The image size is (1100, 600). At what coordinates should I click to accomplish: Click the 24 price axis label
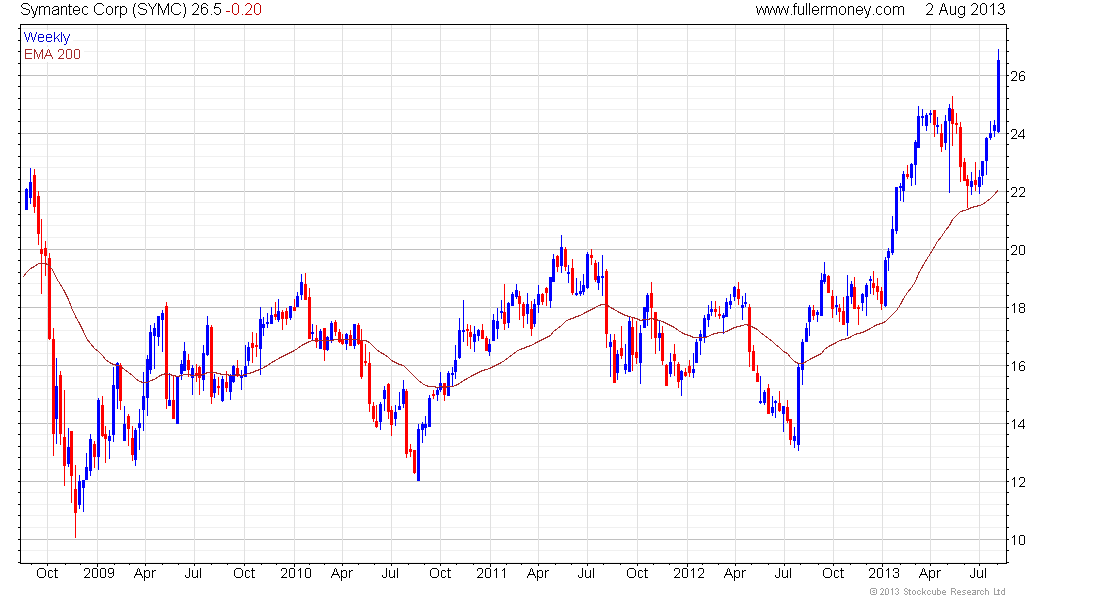(x=1017, y=134)
